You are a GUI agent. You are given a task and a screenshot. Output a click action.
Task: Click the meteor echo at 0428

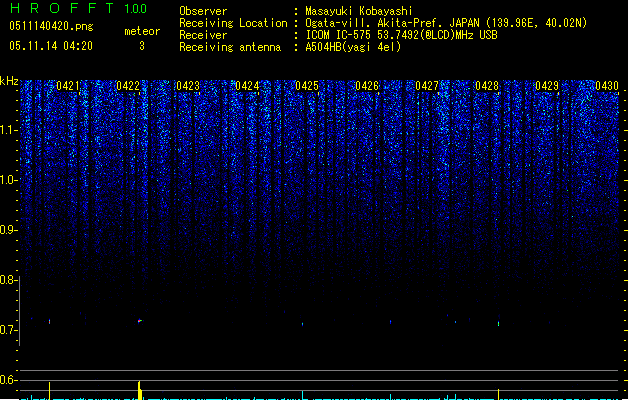click(499, 323)
